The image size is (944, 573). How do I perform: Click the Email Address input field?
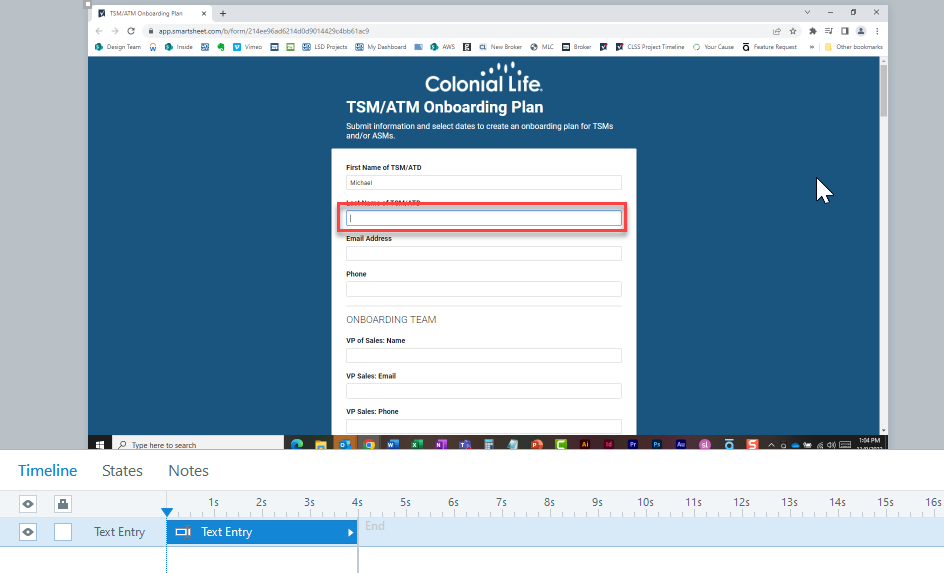click(x=483, y=253)
